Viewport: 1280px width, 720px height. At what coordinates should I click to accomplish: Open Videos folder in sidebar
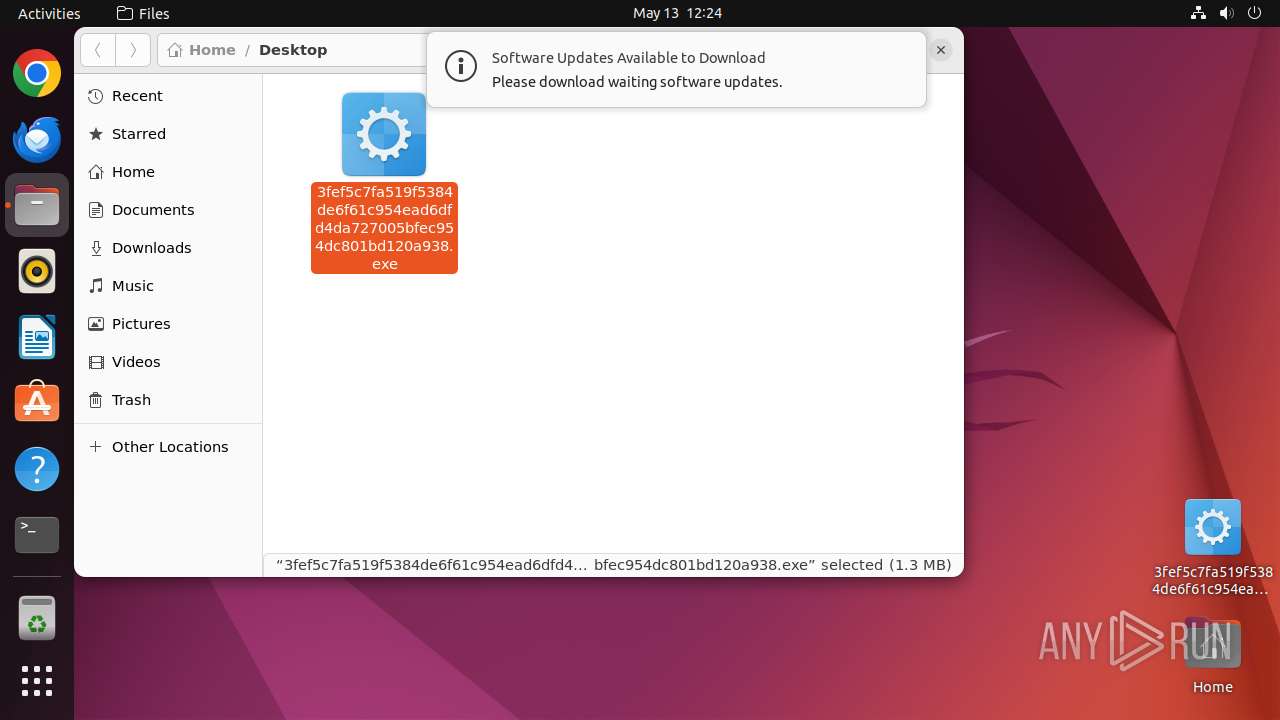(x=168, y=362)
